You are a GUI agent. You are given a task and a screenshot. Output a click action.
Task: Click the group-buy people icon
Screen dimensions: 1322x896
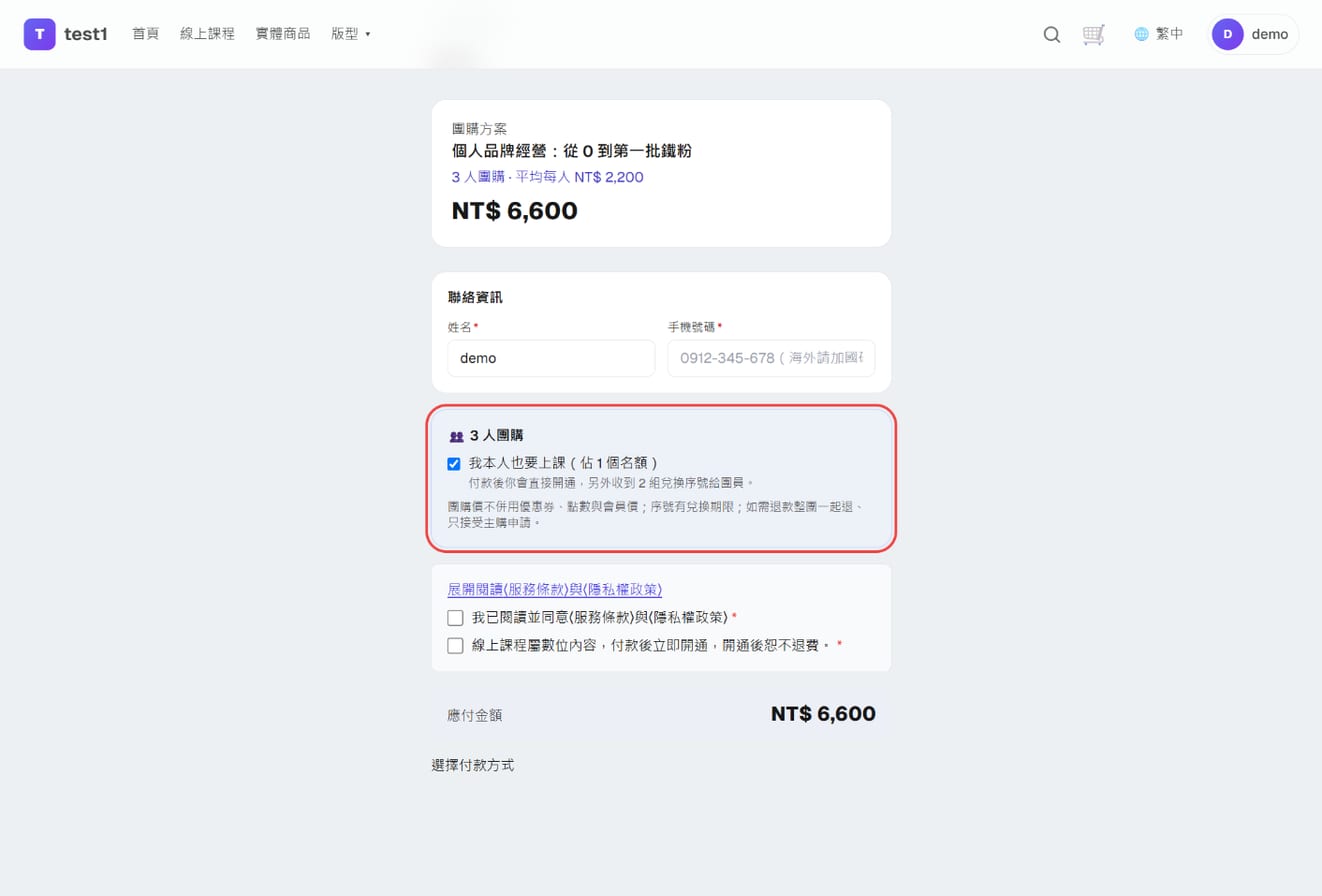click(456, 436)
